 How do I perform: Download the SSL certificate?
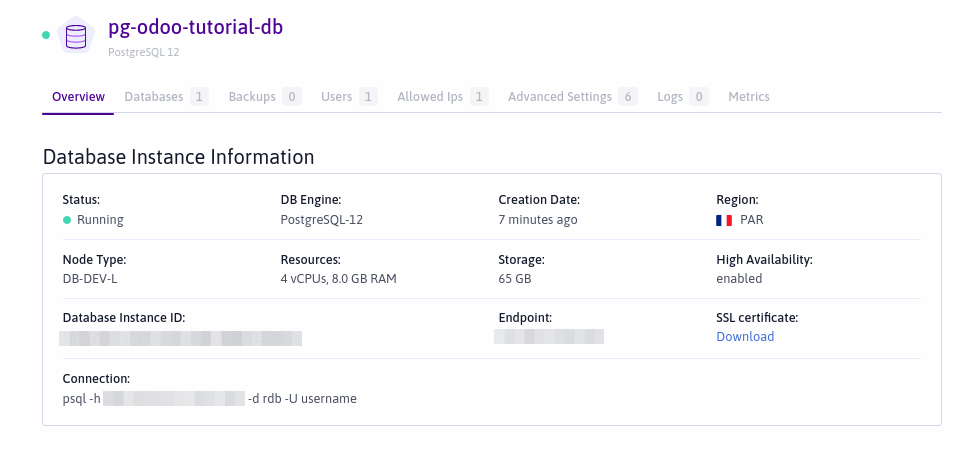point(745,337)
